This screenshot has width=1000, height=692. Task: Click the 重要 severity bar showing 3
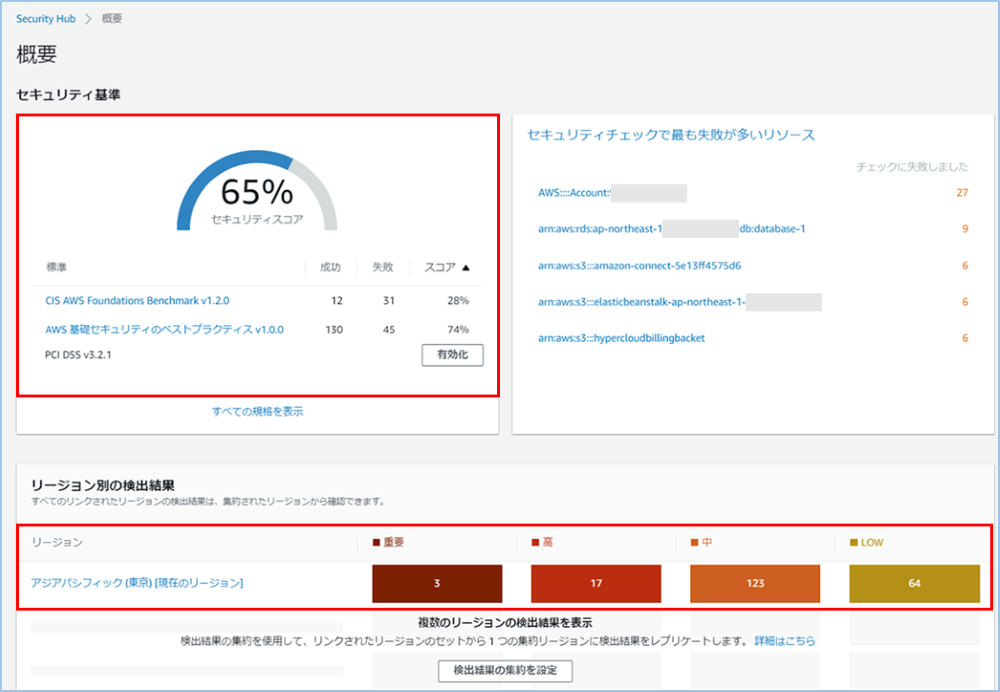(437, 583)
